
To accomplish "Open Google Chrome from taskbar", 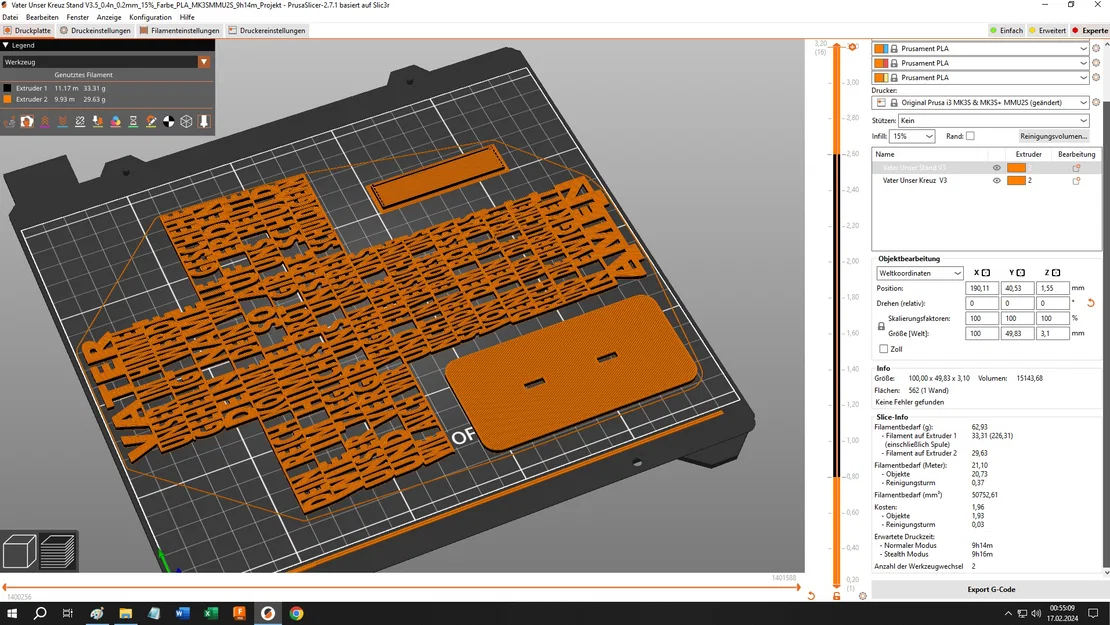I will (x=296, y=613).
